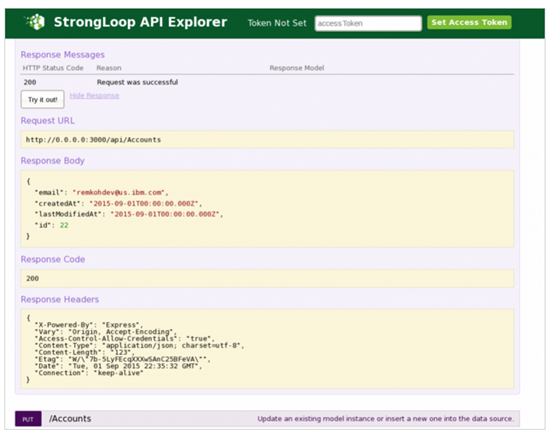Click the '200' status code cell
The width and height of the screenshot is (553, 434).
[x=30, y=82]
